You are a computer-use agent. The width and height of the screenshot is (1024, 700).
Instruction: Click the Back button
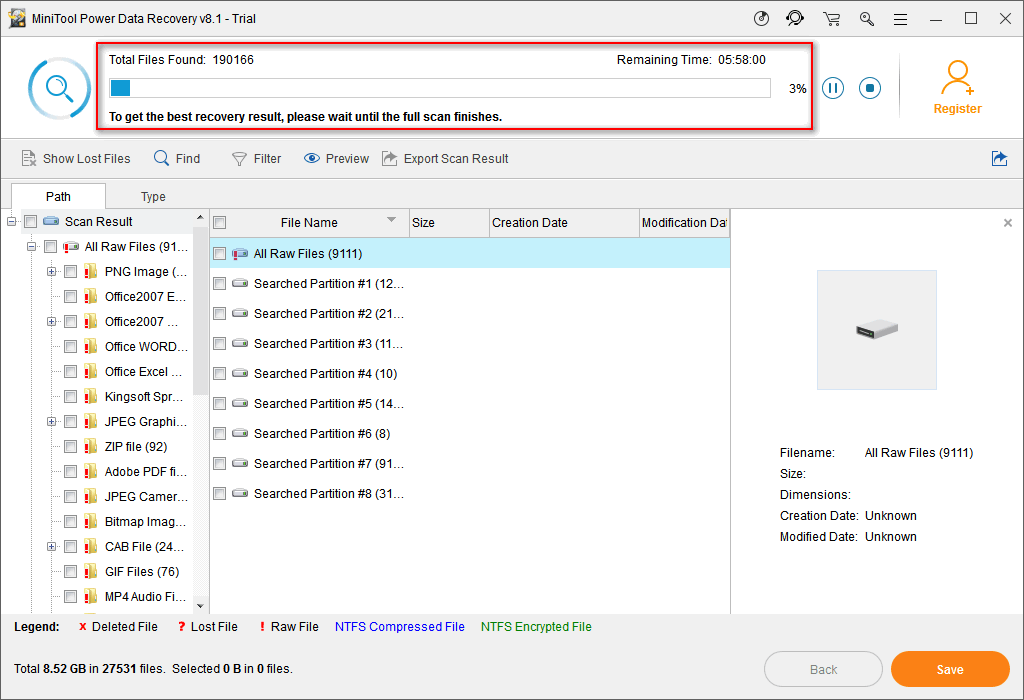[x=823, y=669]
